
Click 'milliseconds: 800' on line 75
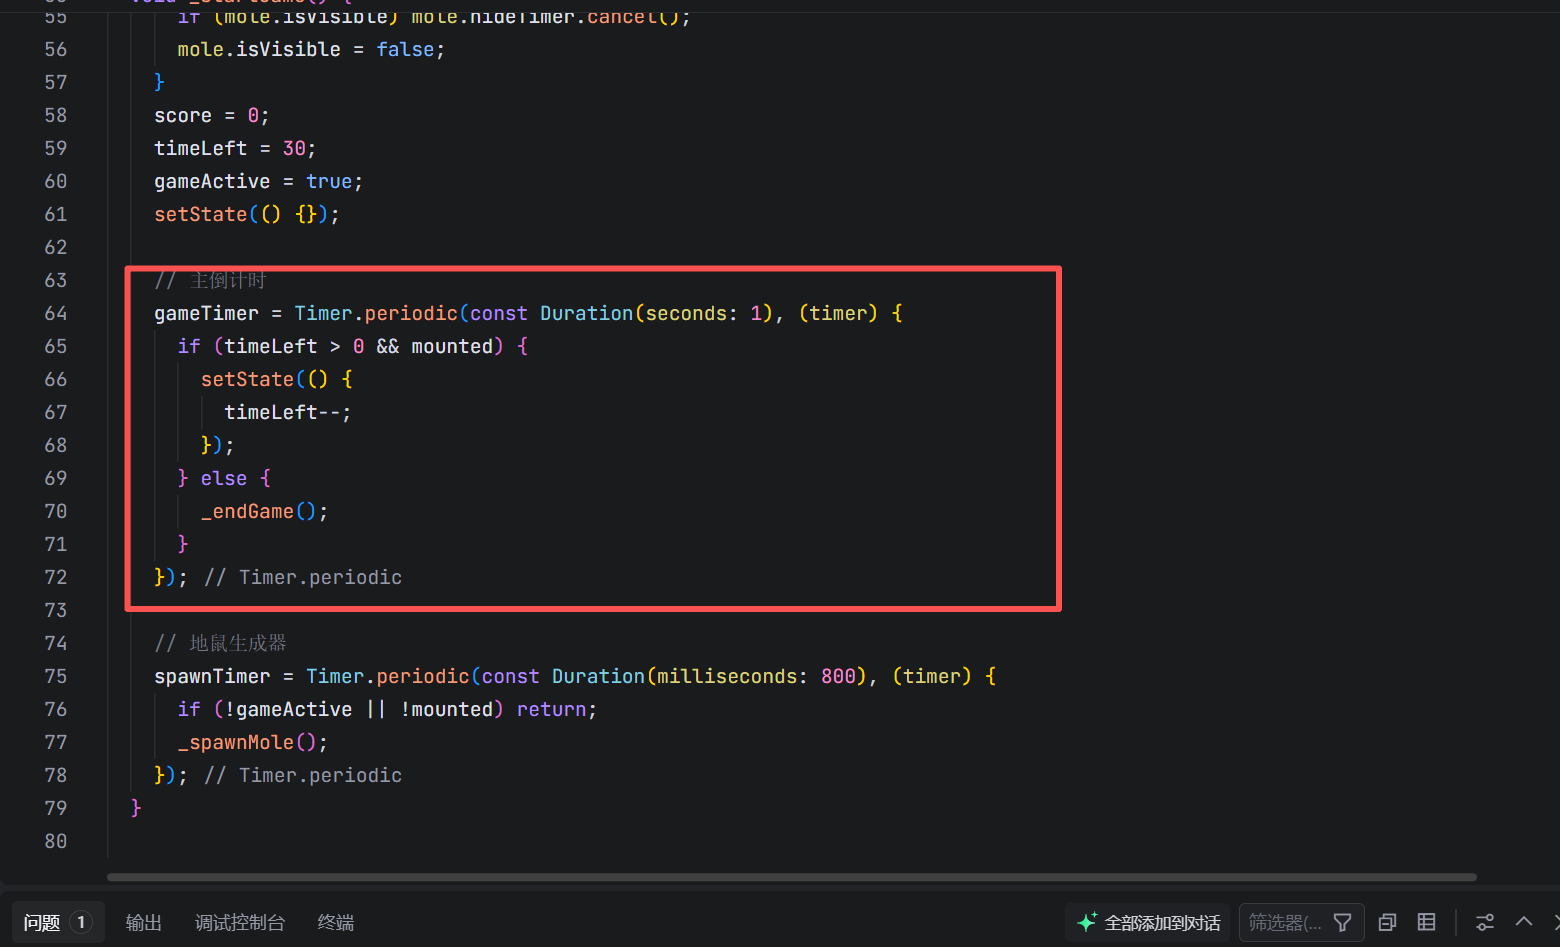click(757, 676)
